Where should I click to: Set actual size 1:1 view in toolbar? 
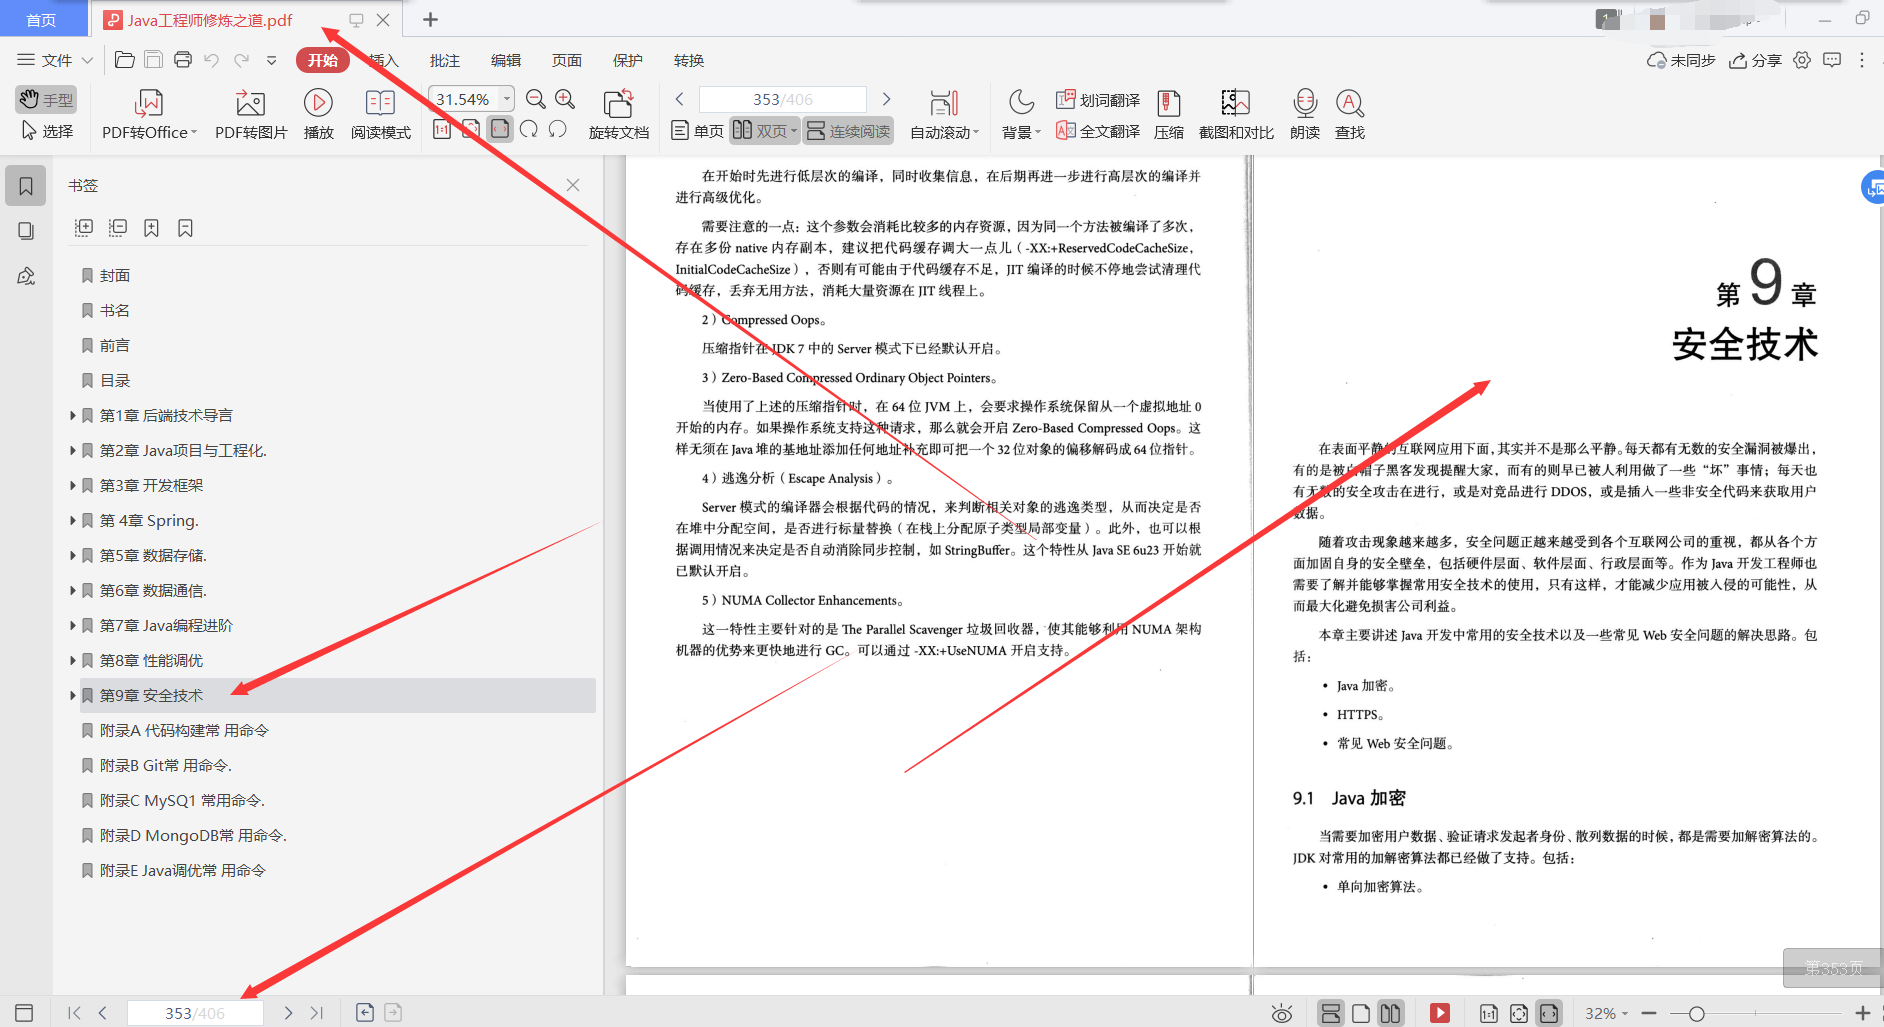click(x=442, y=129)
